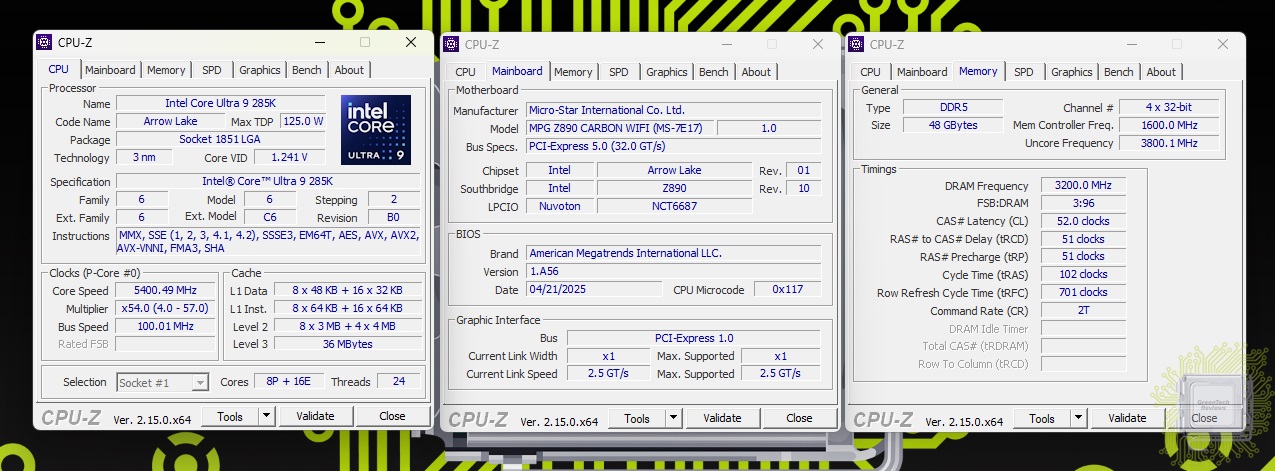Click DRAM Frequency value 3200.0 MHz

coord(1083,185)
